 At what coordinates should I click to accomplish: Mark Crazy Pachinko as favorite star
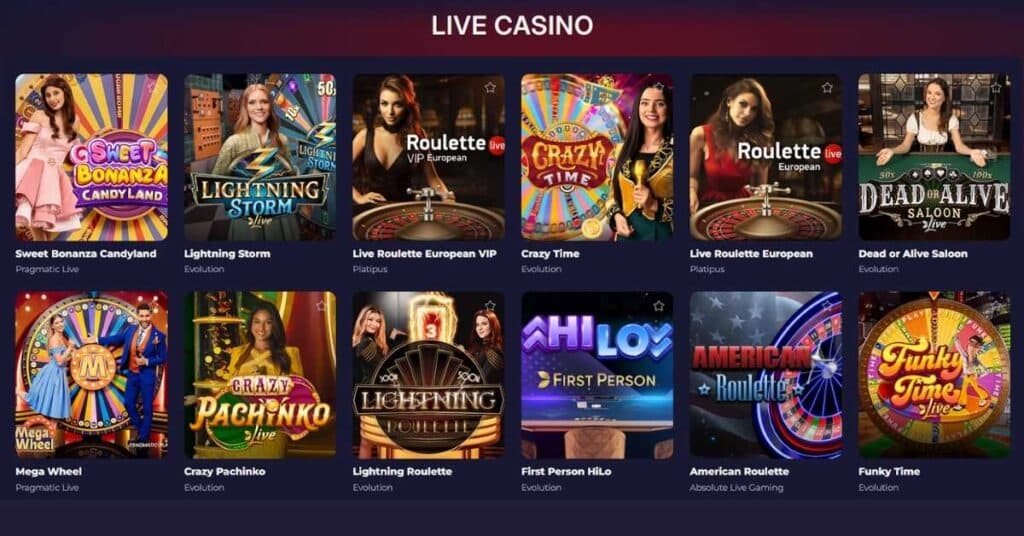coord(321,306)
